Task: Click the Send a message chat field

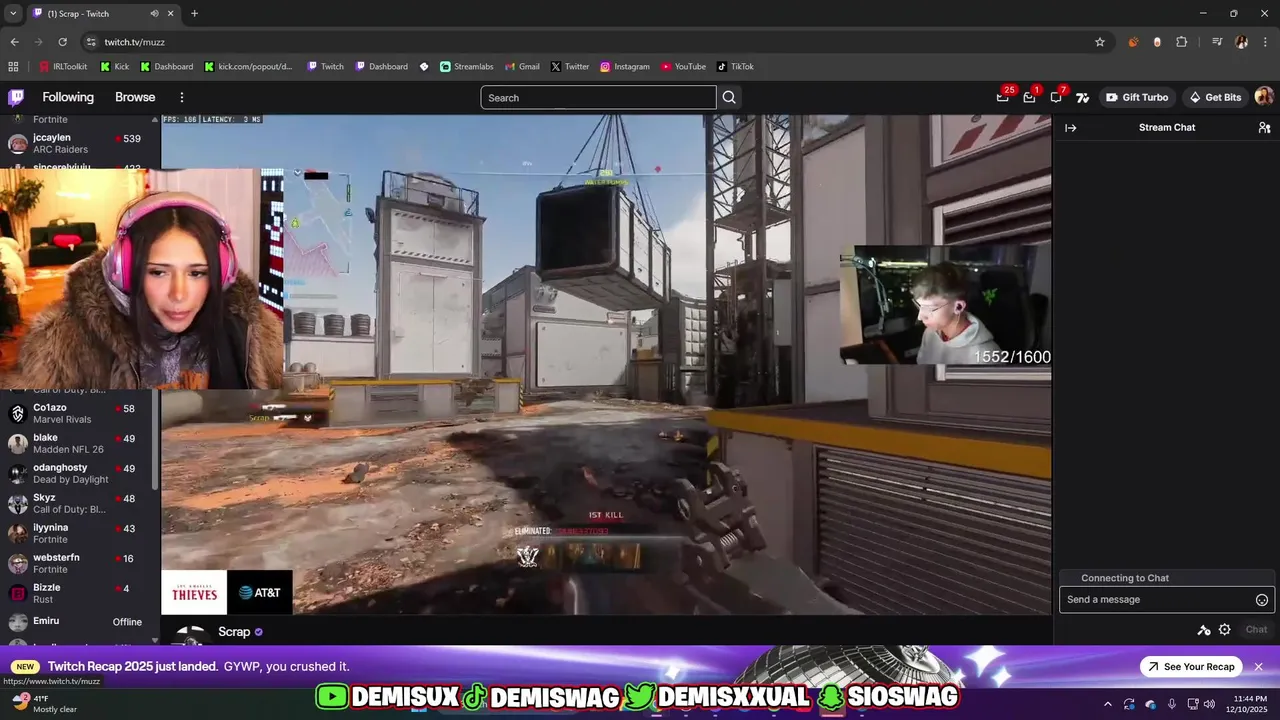Action: 1166,599
